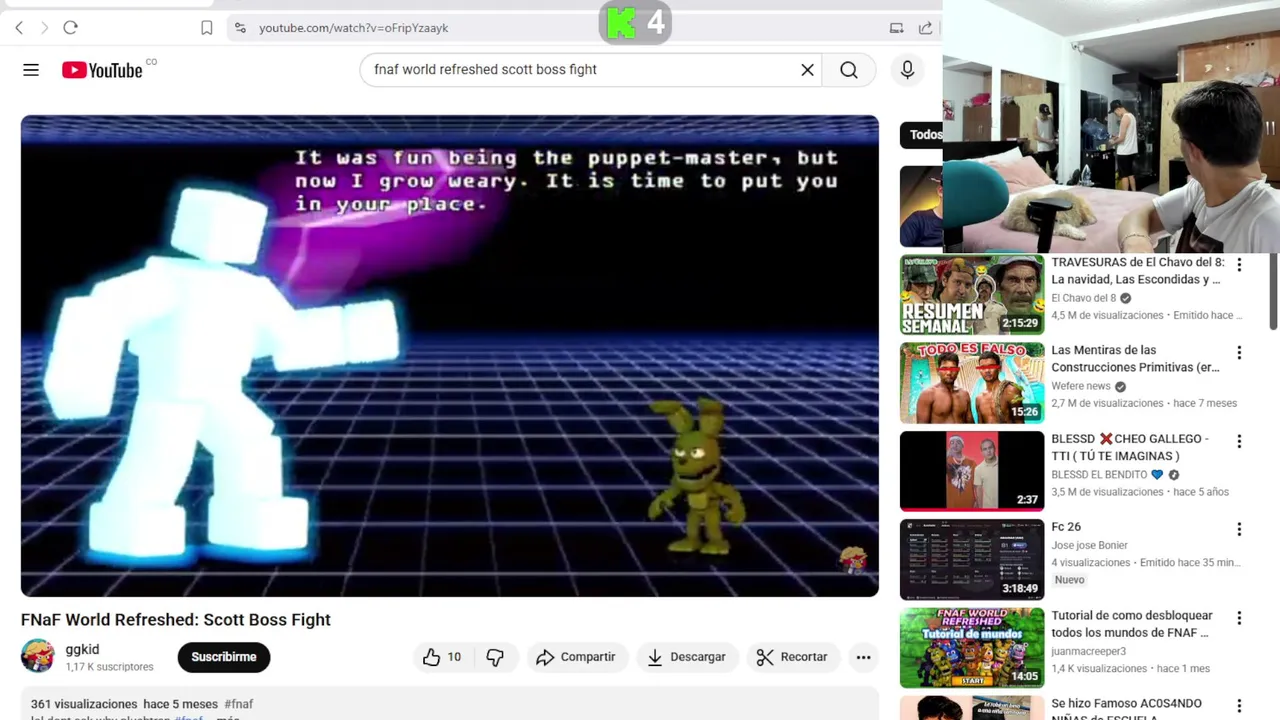The width and height of the screenshot is (1280, 720).
Task: Open options for Se hizo Famoso video
Action: pyautogui.click(x=1239, y=706)
